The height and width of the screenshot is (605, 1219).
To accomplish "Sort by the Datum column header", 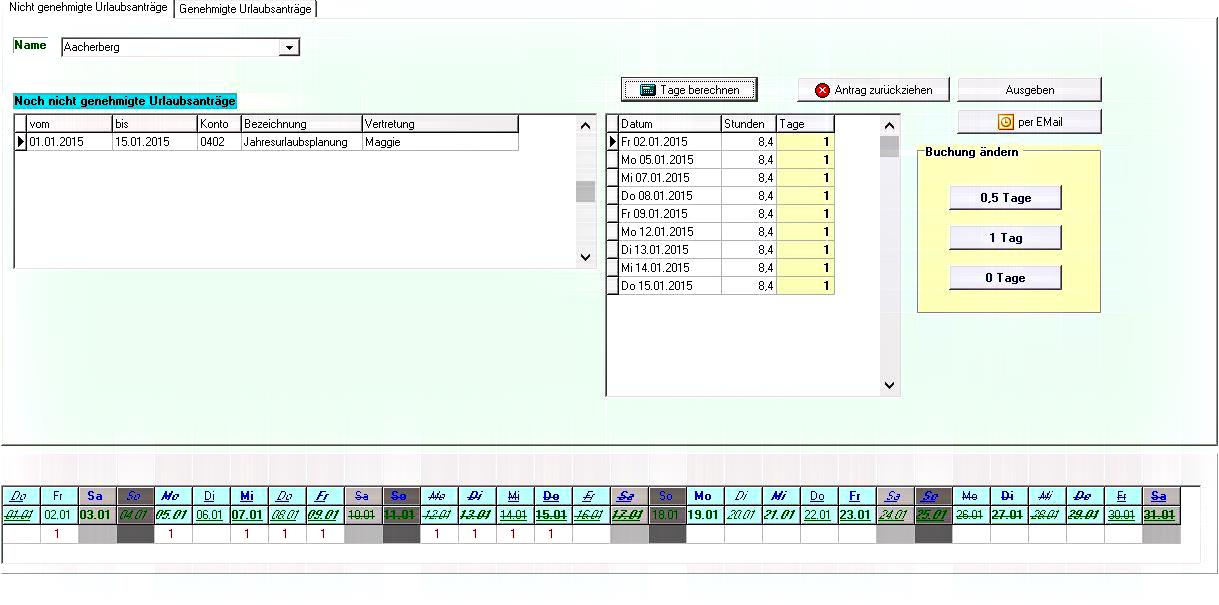I will click(x=668, y=124).
